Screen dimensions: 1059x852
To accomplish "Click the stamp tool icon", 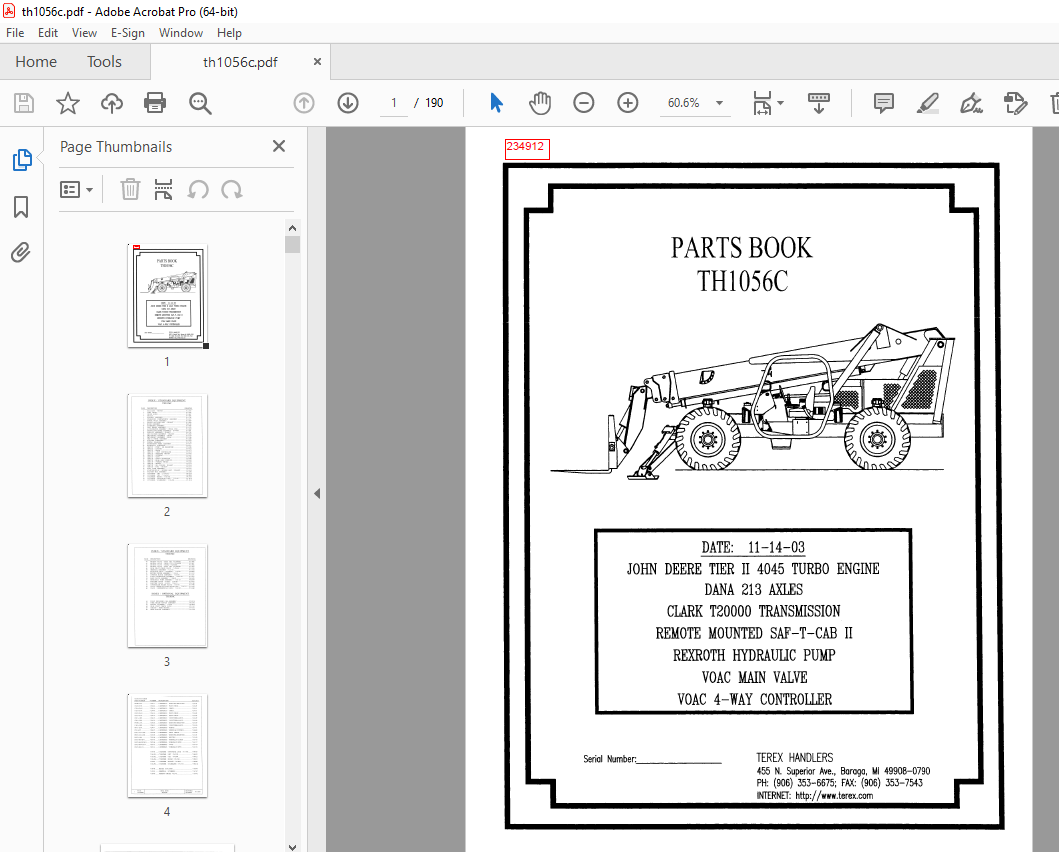I will [1015, 103].
